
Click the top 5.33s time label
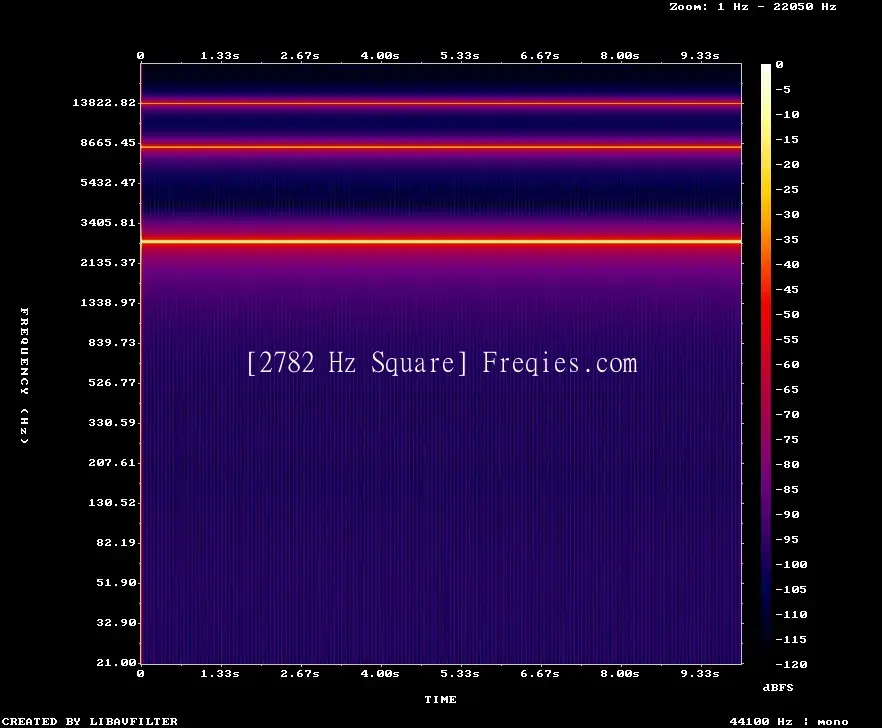coord(460,55)
